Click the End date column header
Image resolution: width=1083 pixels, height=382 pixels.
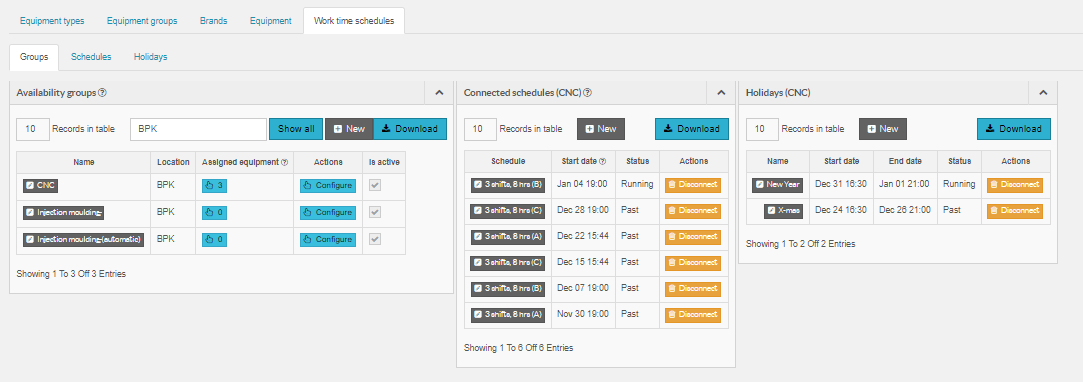pos(904,161)
